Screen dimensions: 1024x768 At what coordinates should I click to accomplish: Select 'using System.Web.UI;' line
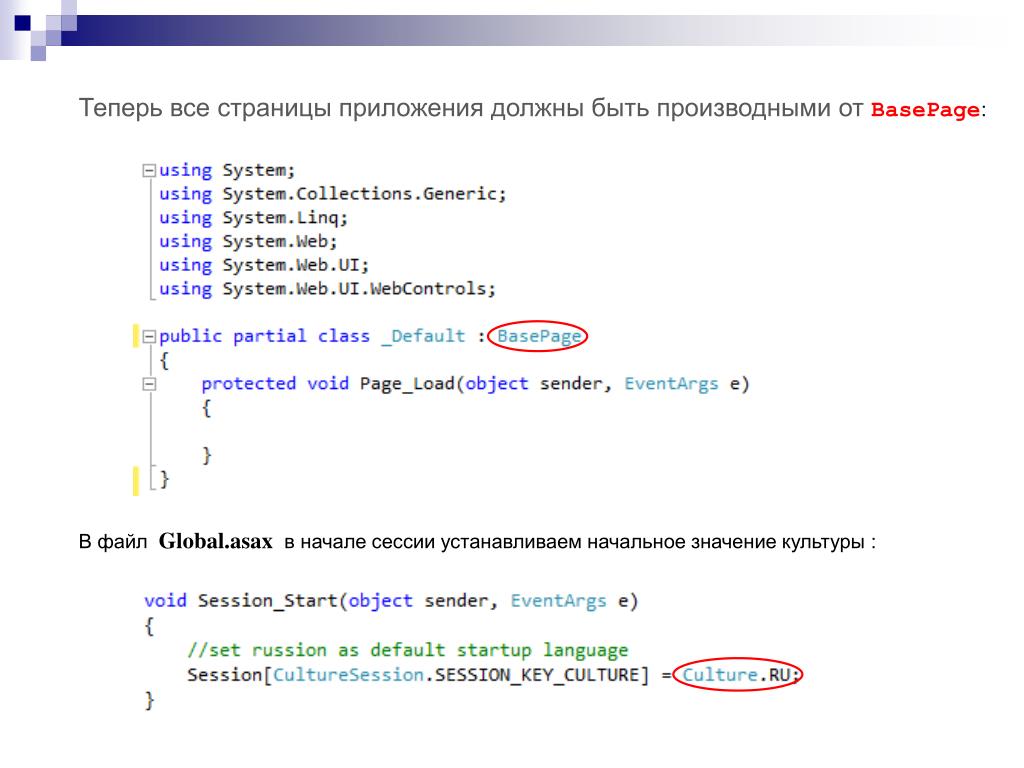pos(264,264)
